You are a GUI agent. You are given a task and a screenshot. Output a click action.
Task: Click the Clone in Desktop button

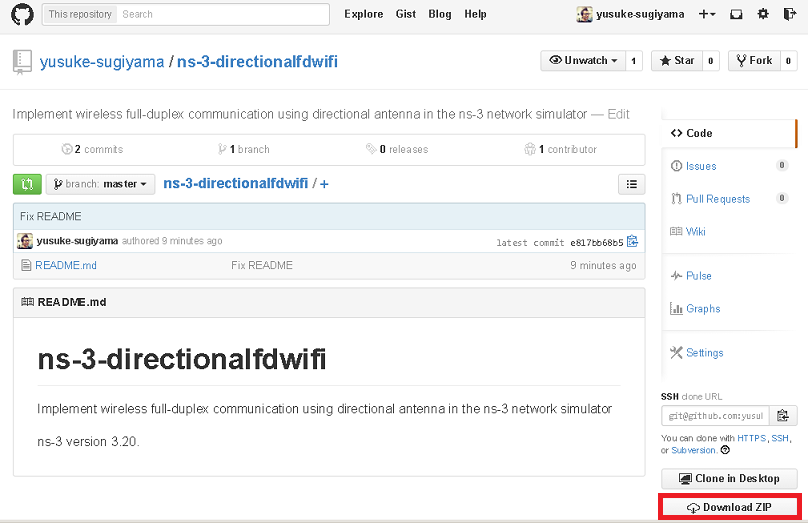tap(729, 479)
